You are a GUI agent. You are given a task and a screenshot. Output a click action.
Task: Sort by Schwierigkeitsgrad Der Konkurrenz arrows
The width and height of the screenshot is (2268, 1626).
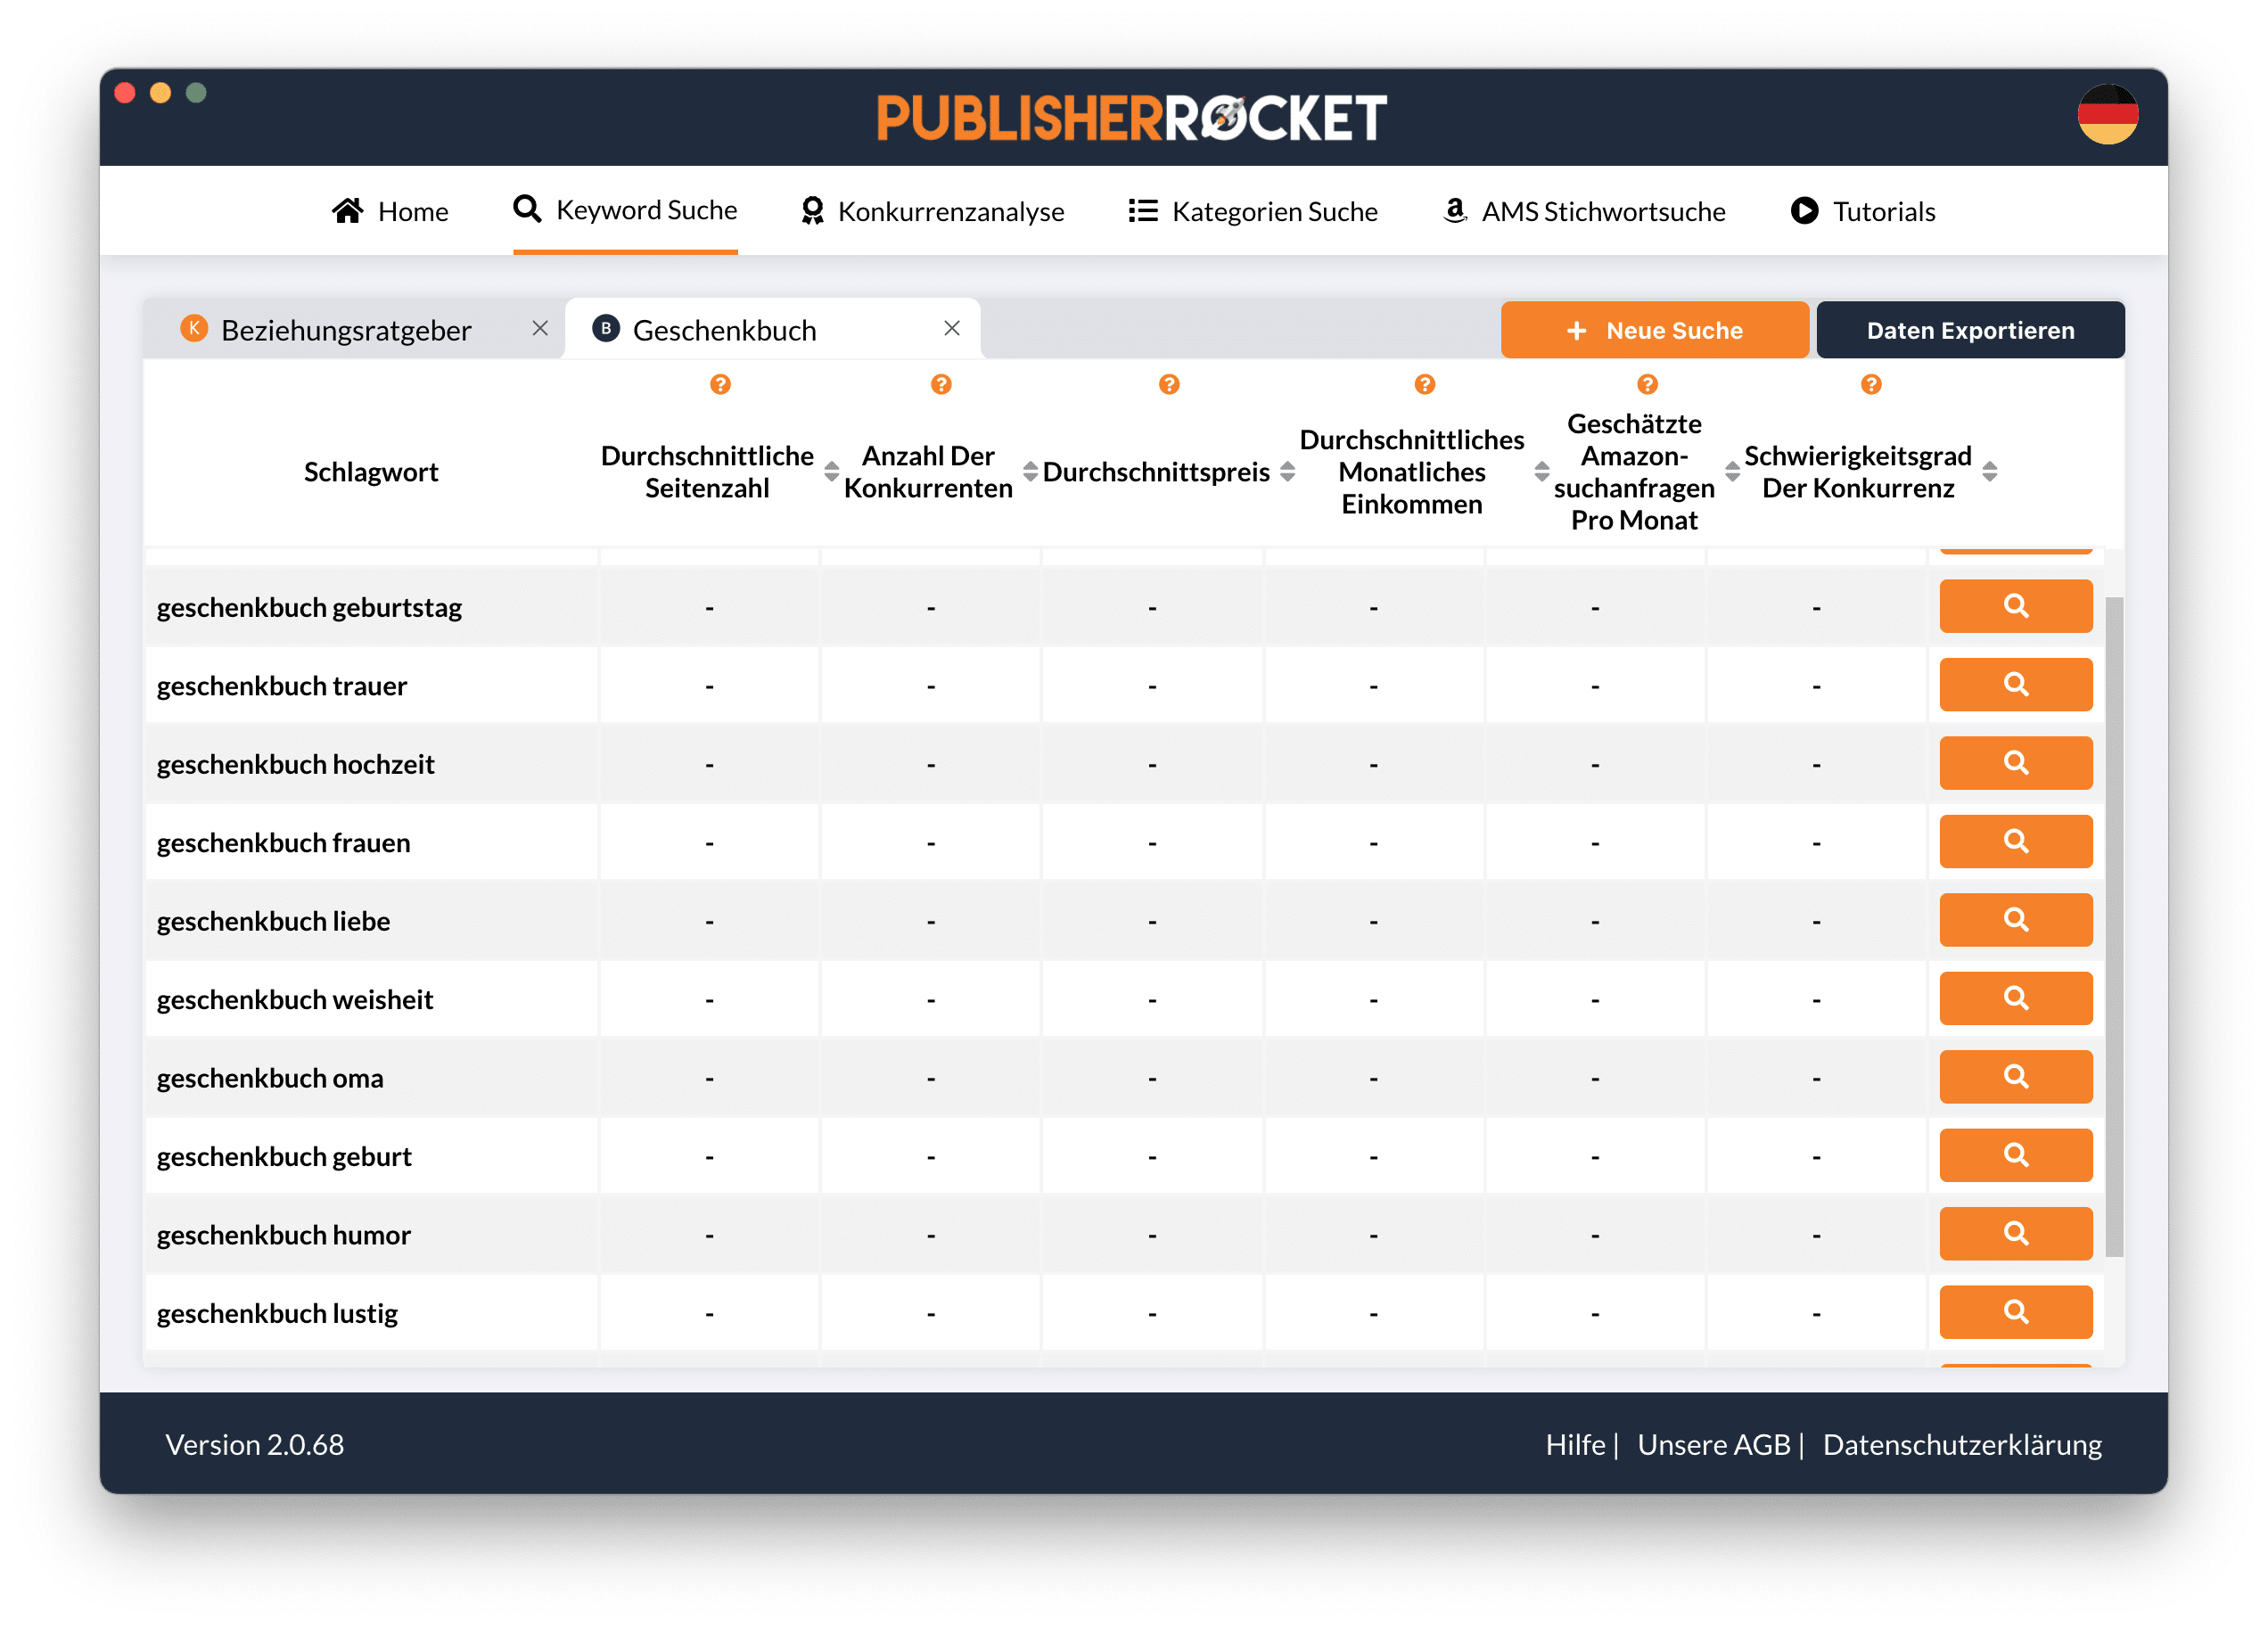[1990, 472]
